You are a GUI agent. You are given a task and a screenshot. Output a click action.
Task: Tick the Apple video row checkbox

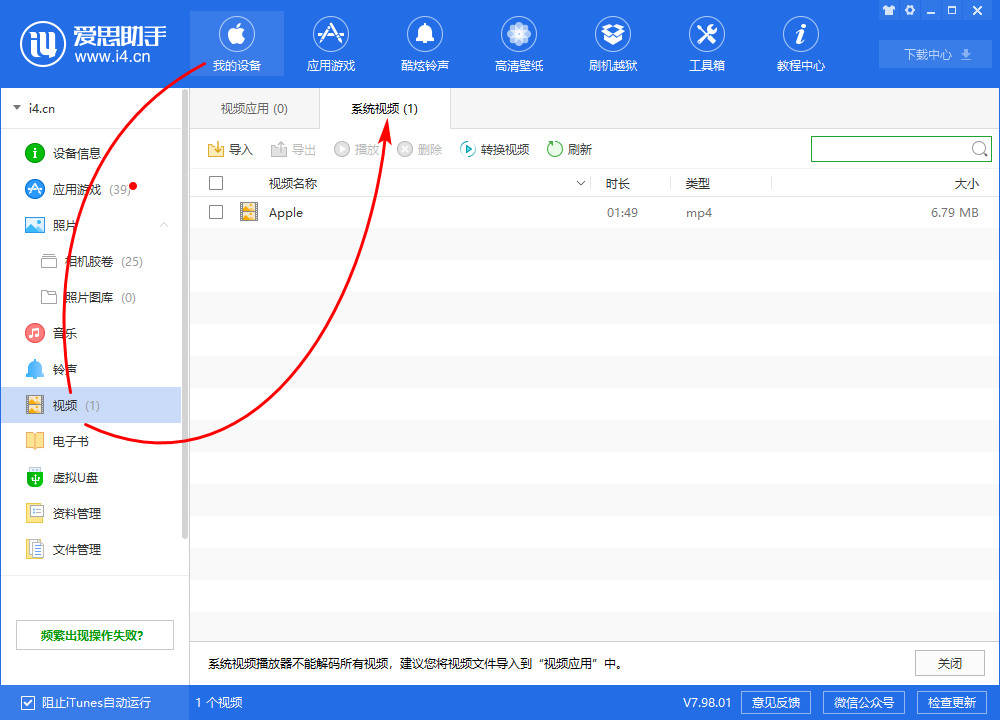[x=216, y=212]
